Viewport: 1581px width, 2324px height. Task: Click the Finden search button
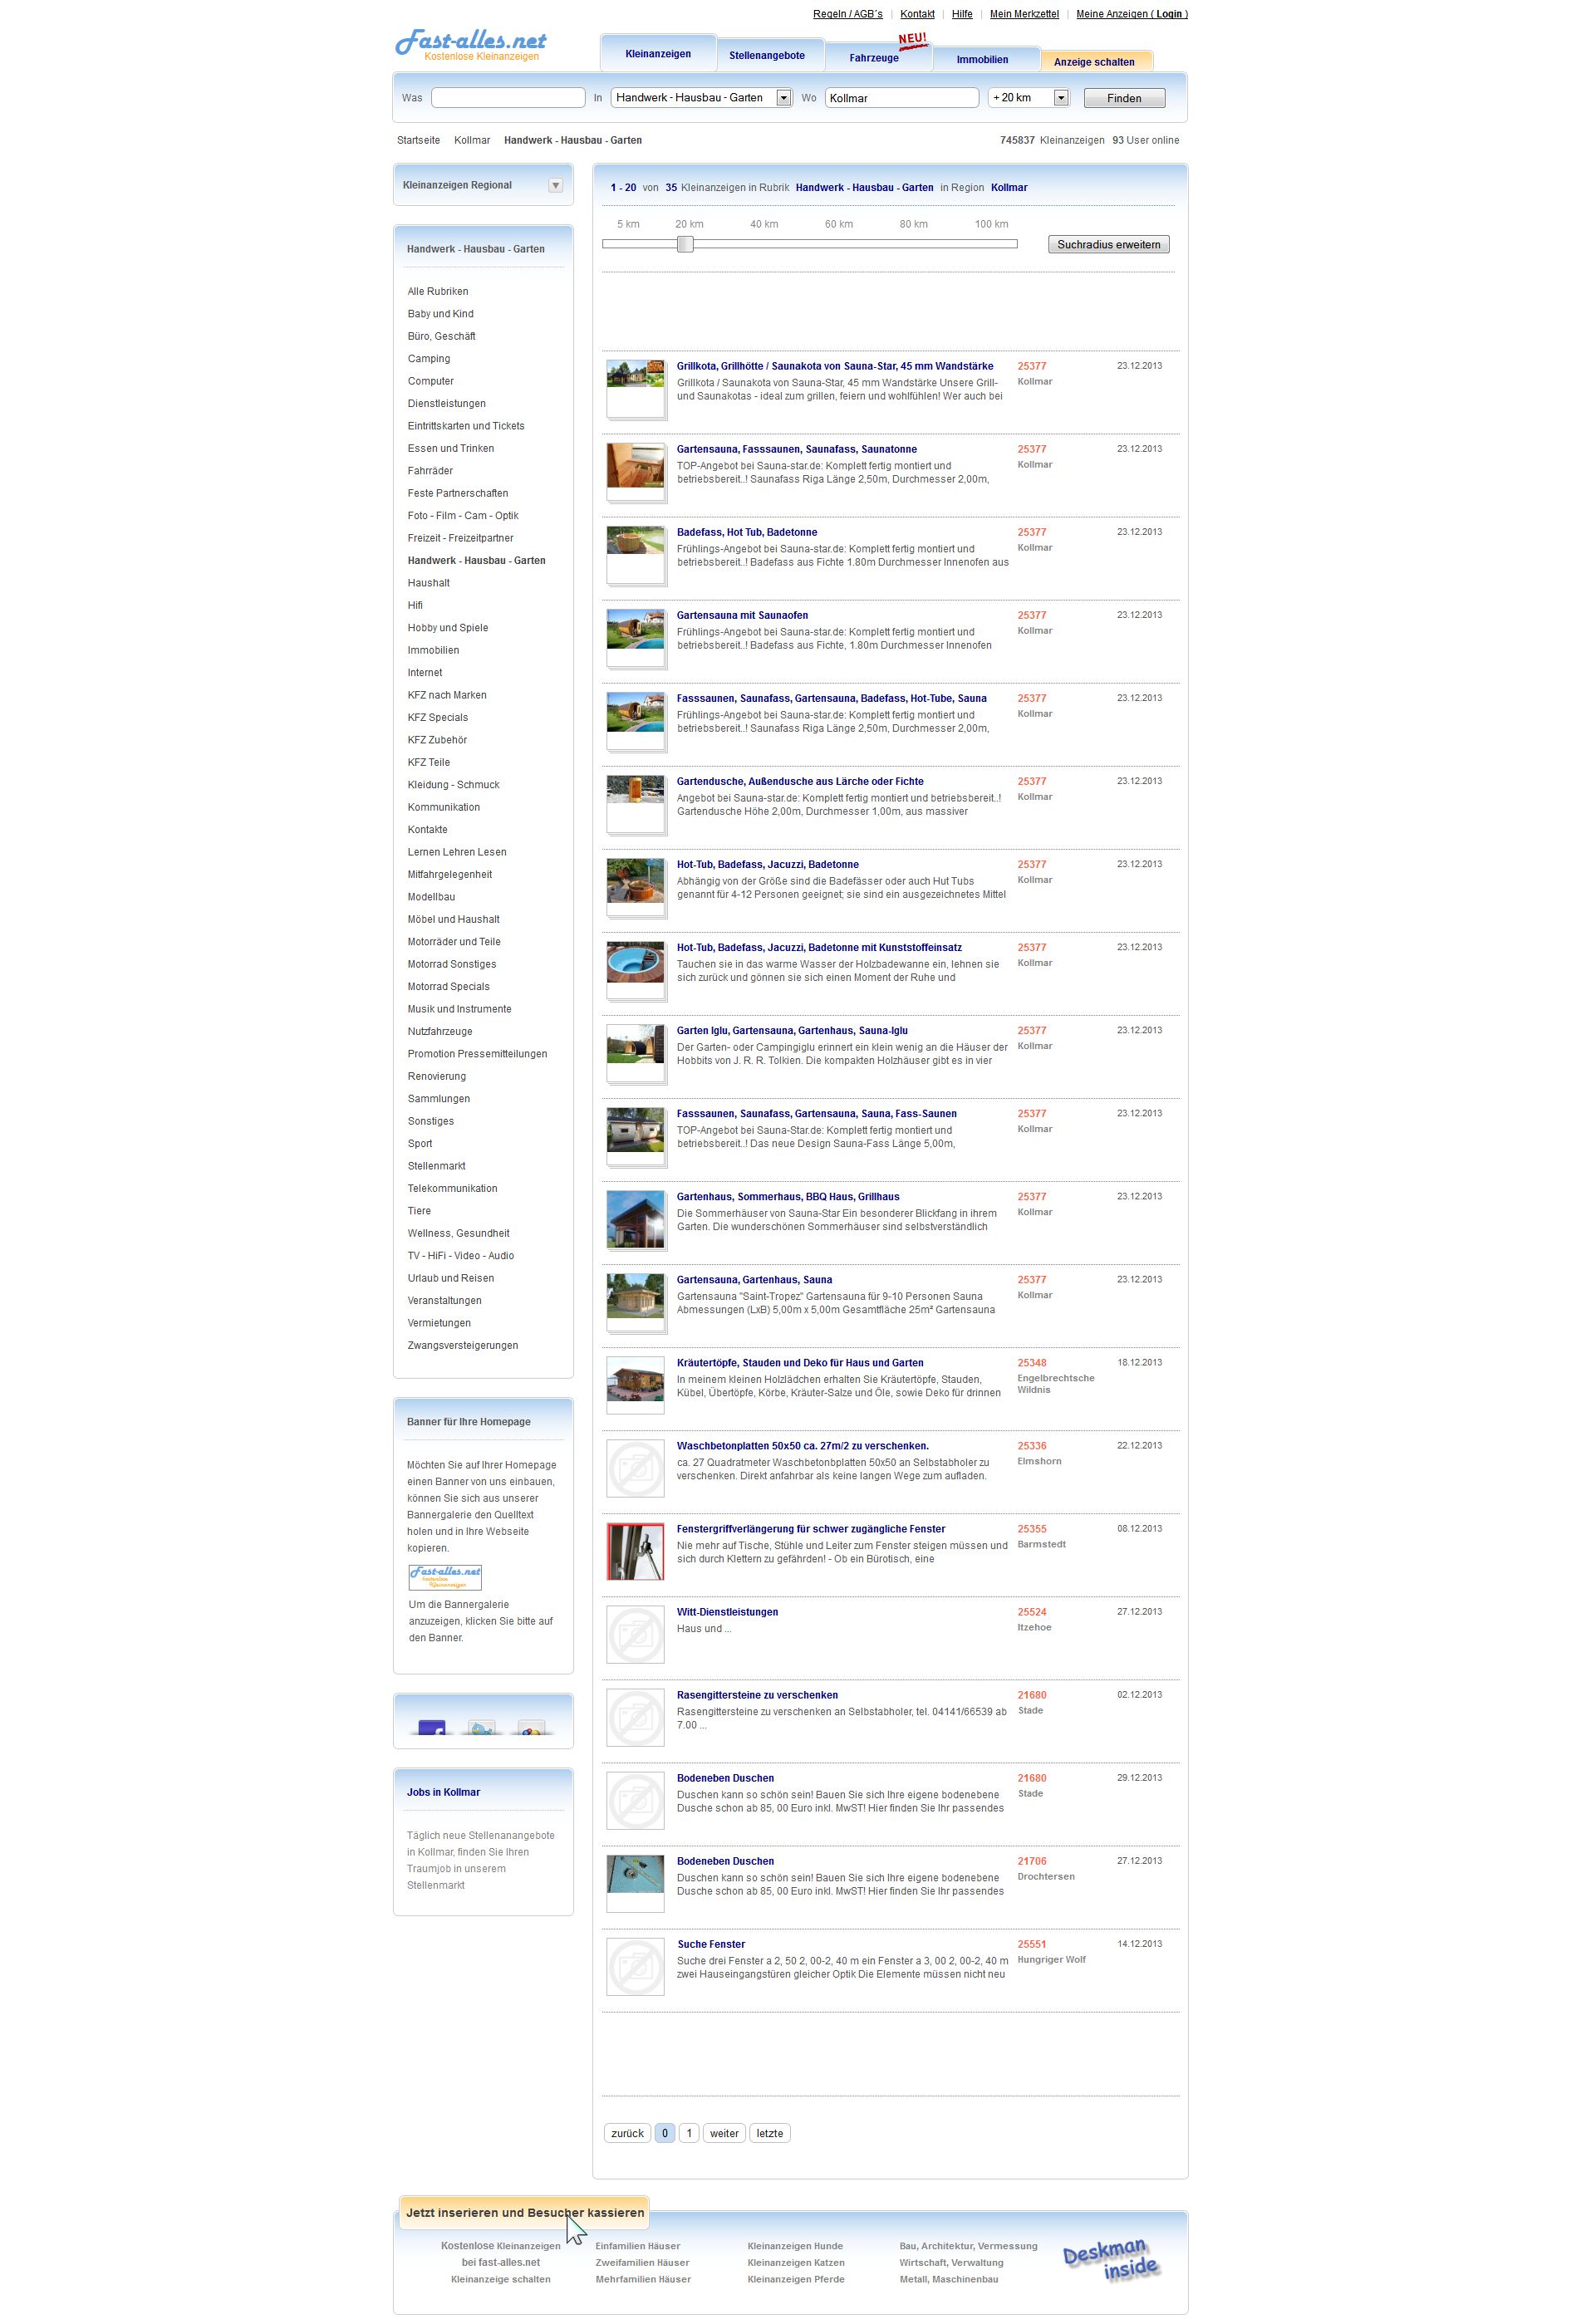(x=1123, y=98)
